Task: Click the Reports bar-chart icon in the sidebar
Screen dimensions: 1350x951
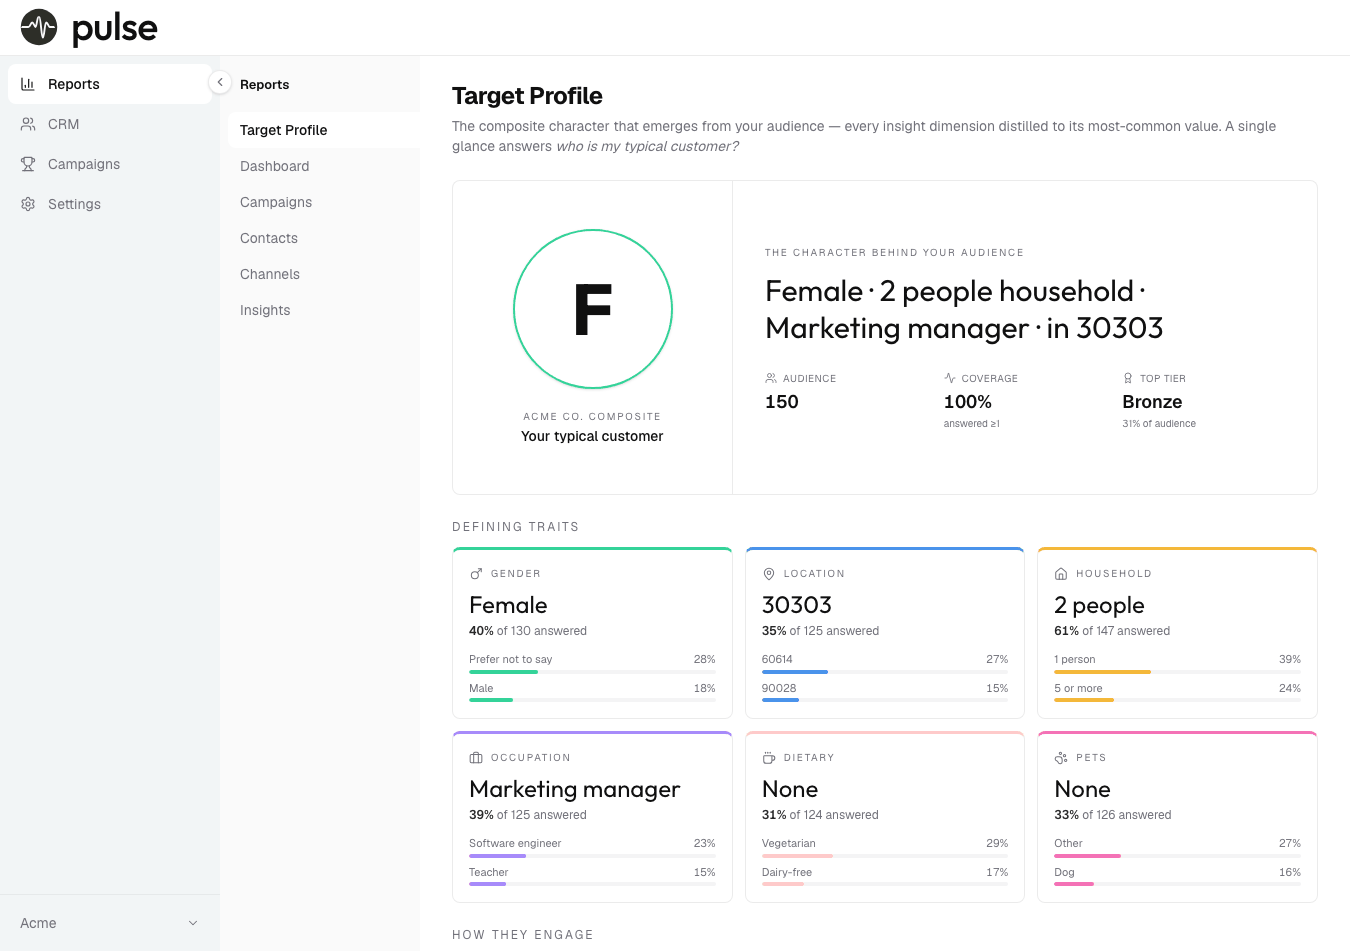Action: click(x=28, y=84)
